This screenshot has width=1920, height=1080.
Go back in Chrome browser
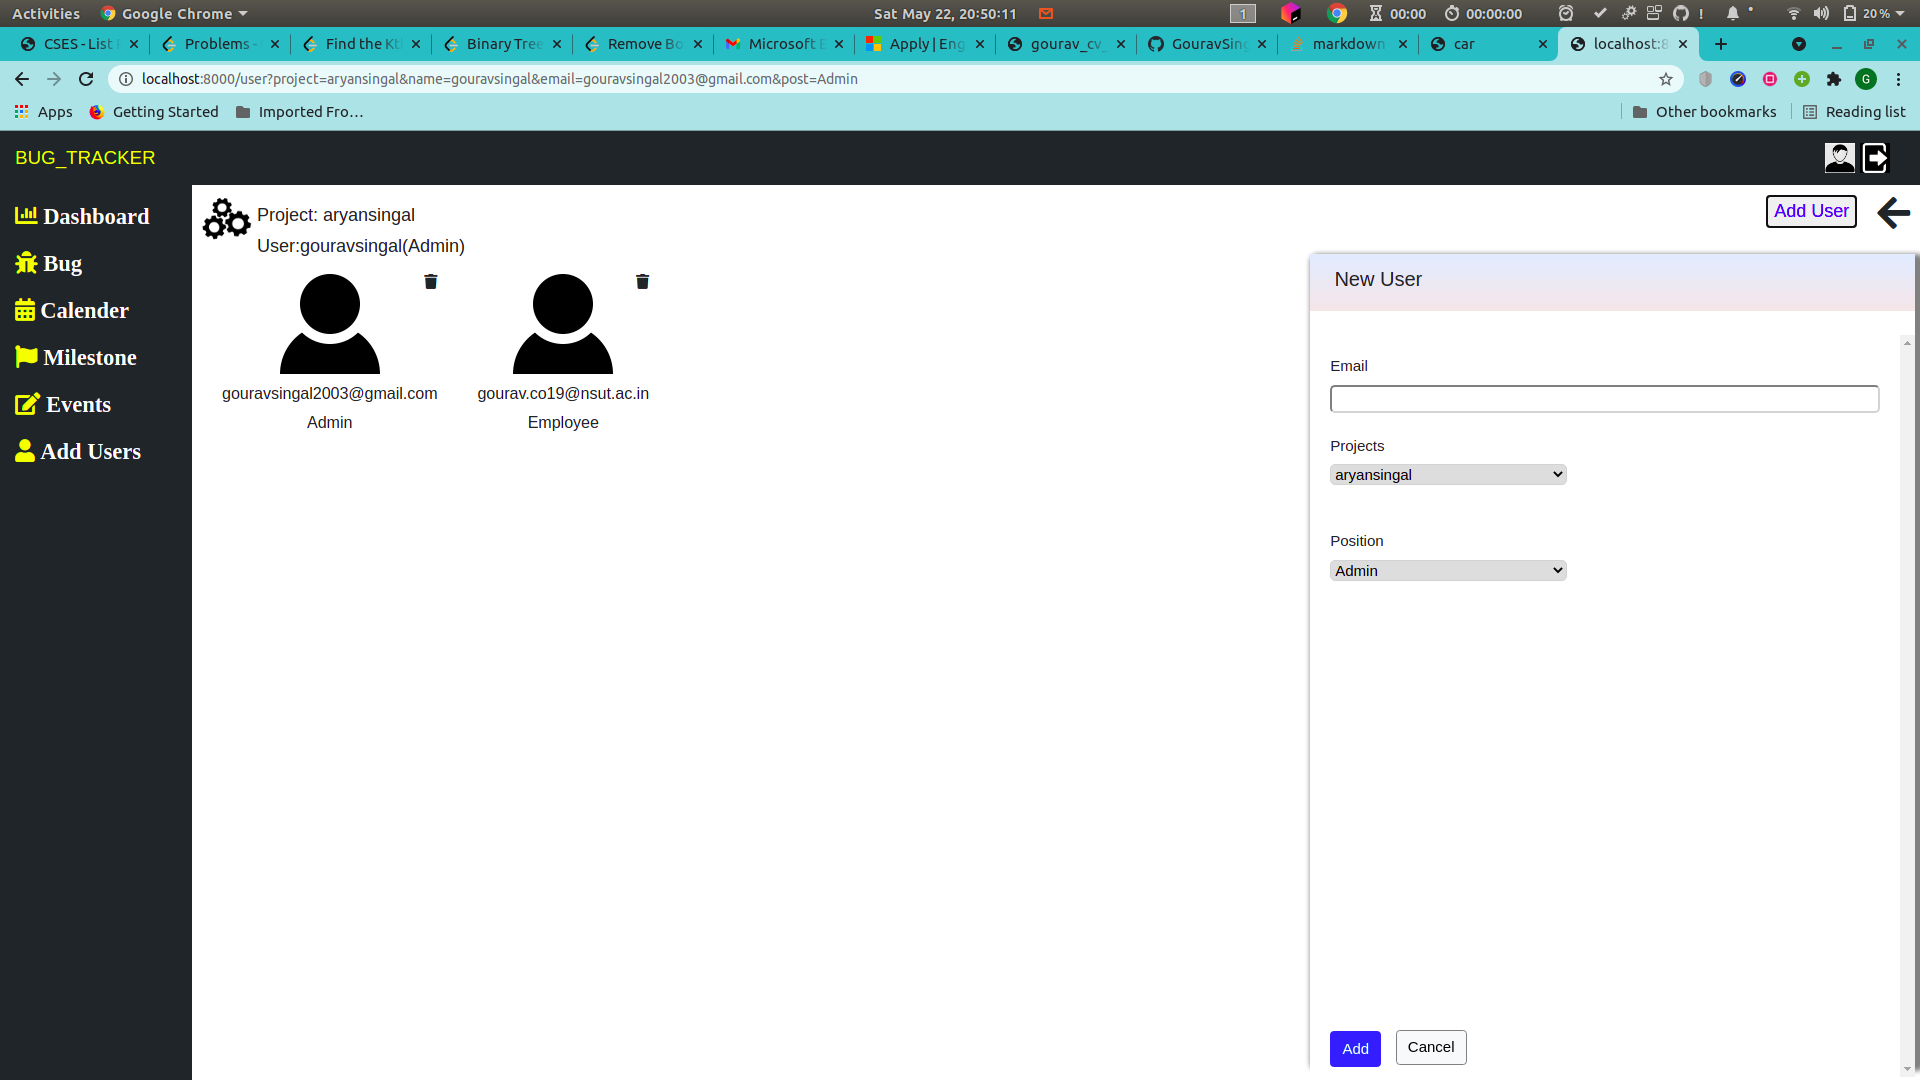click(22, 79)
